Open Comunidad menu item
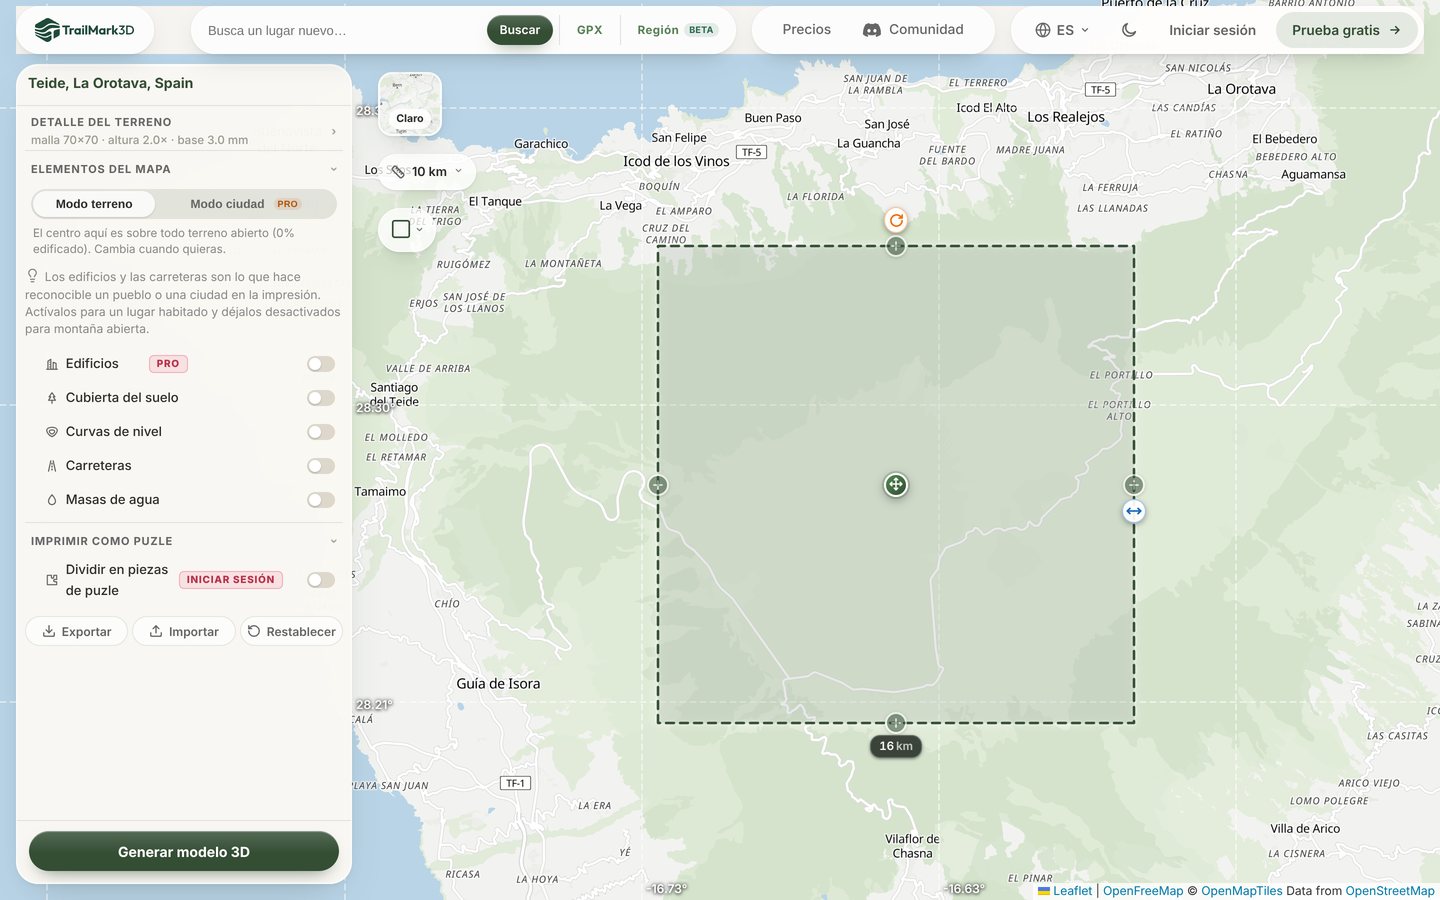Image resolution: width=1440 pixels, height=900 pixels. 913,30
